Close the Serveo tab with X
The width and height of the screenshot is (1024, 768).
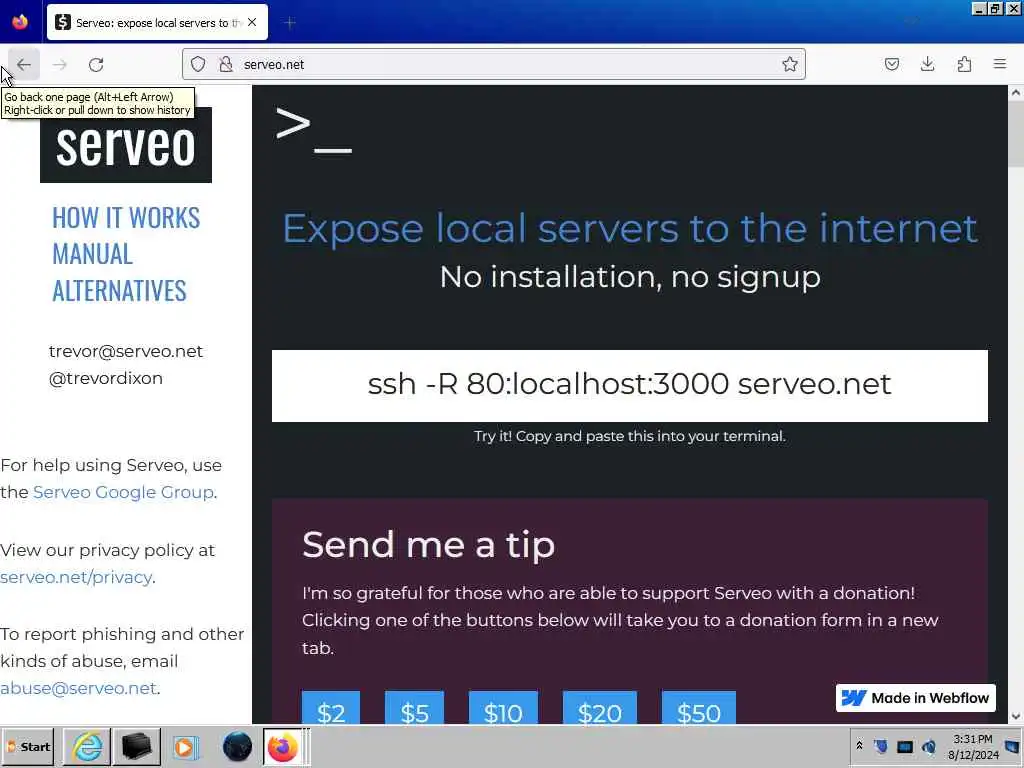pos(252,22)
